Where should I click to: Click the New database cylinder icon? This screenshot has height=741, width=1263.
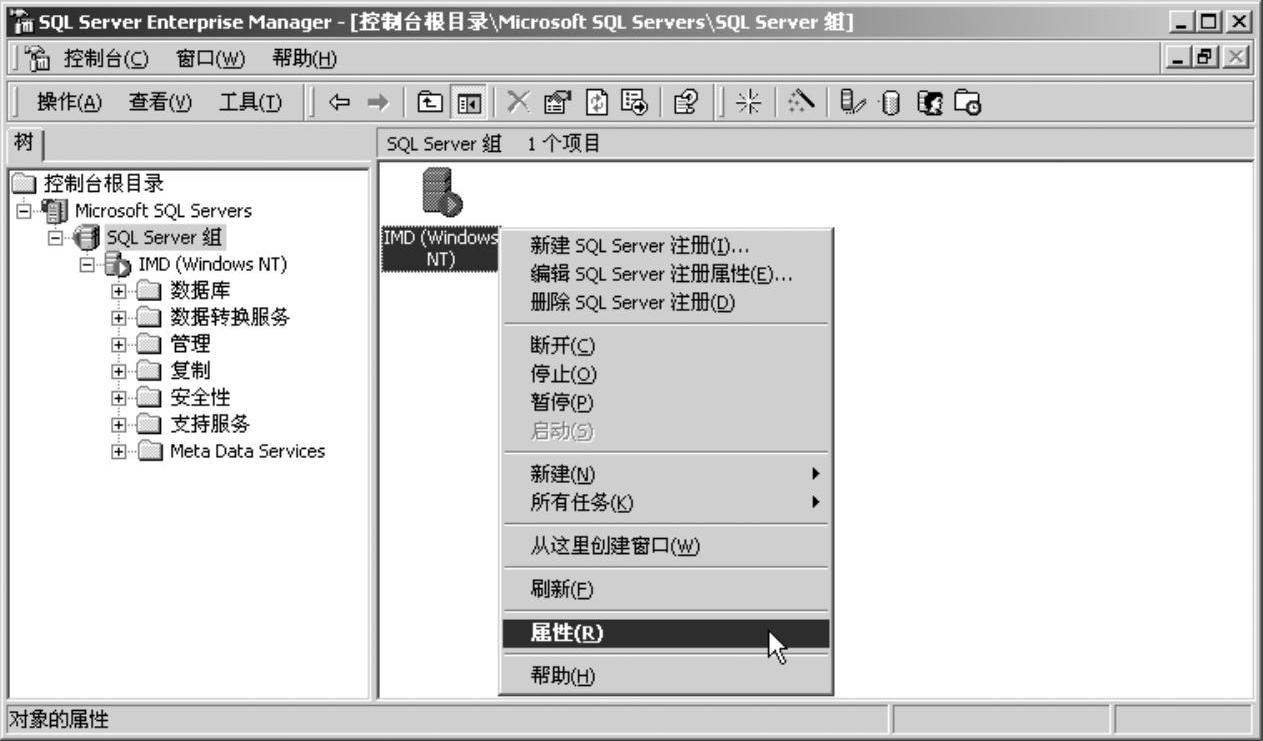[x=892, y=102]
